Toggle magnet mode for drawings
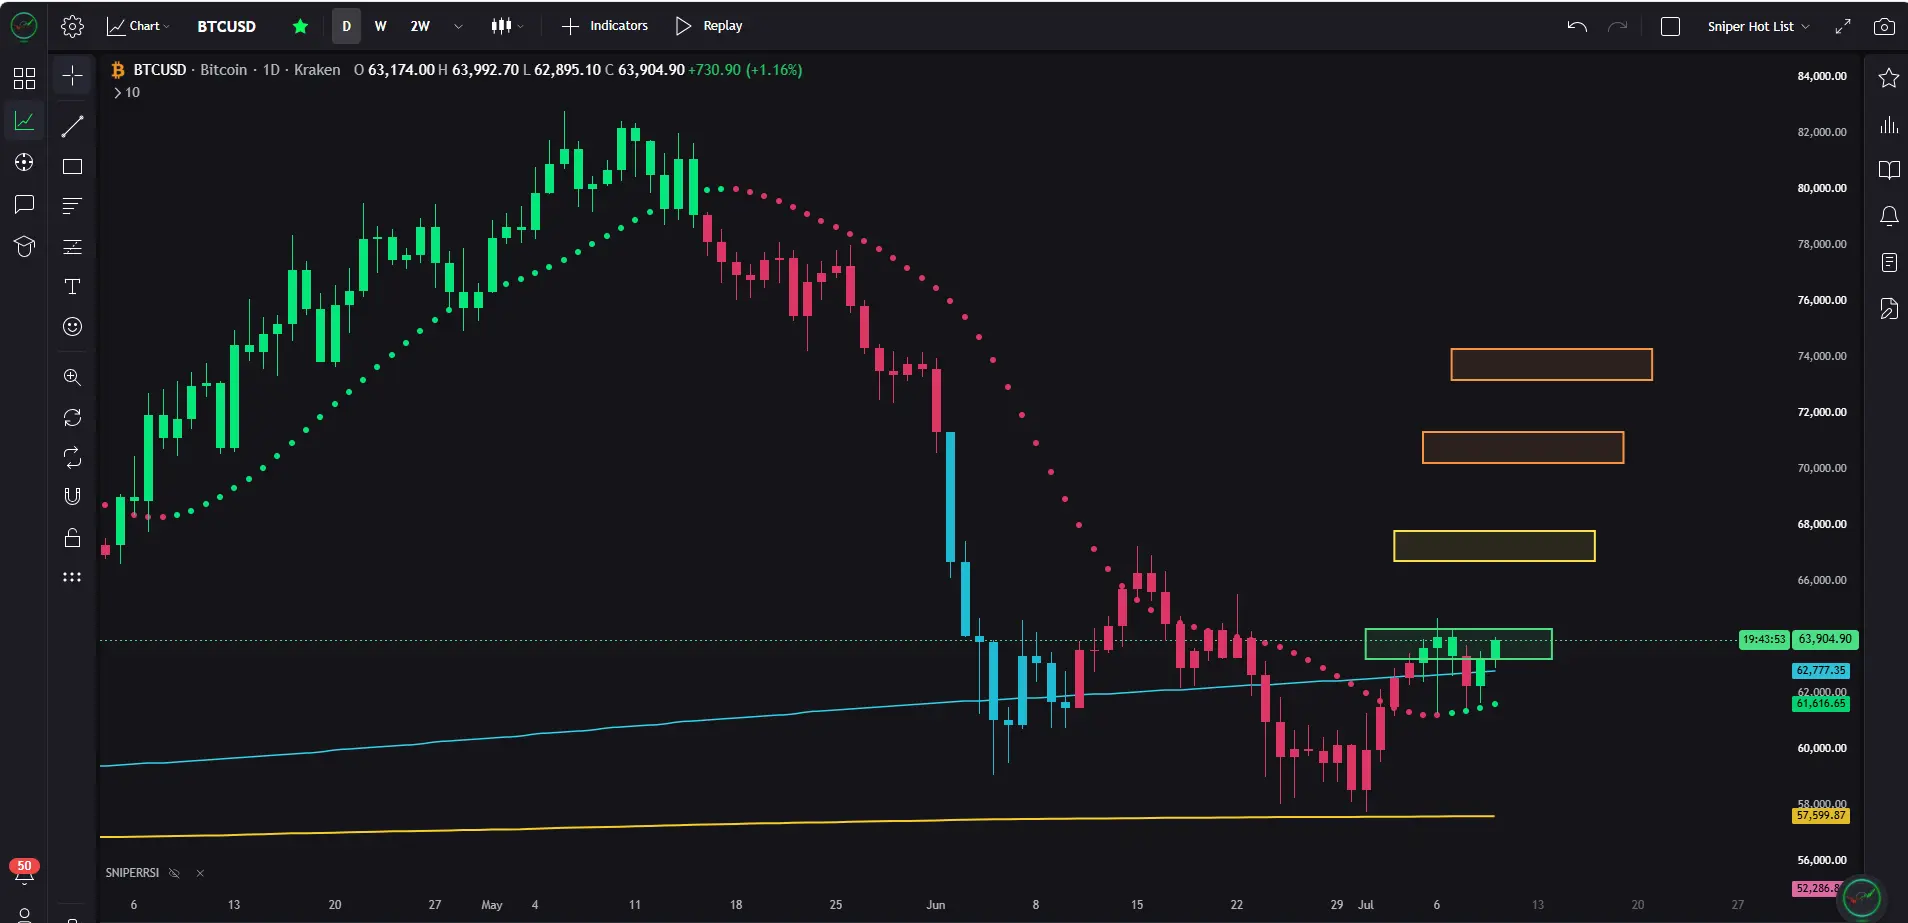The height and width of the screenshot is (923, 1908). pos(72,497)
